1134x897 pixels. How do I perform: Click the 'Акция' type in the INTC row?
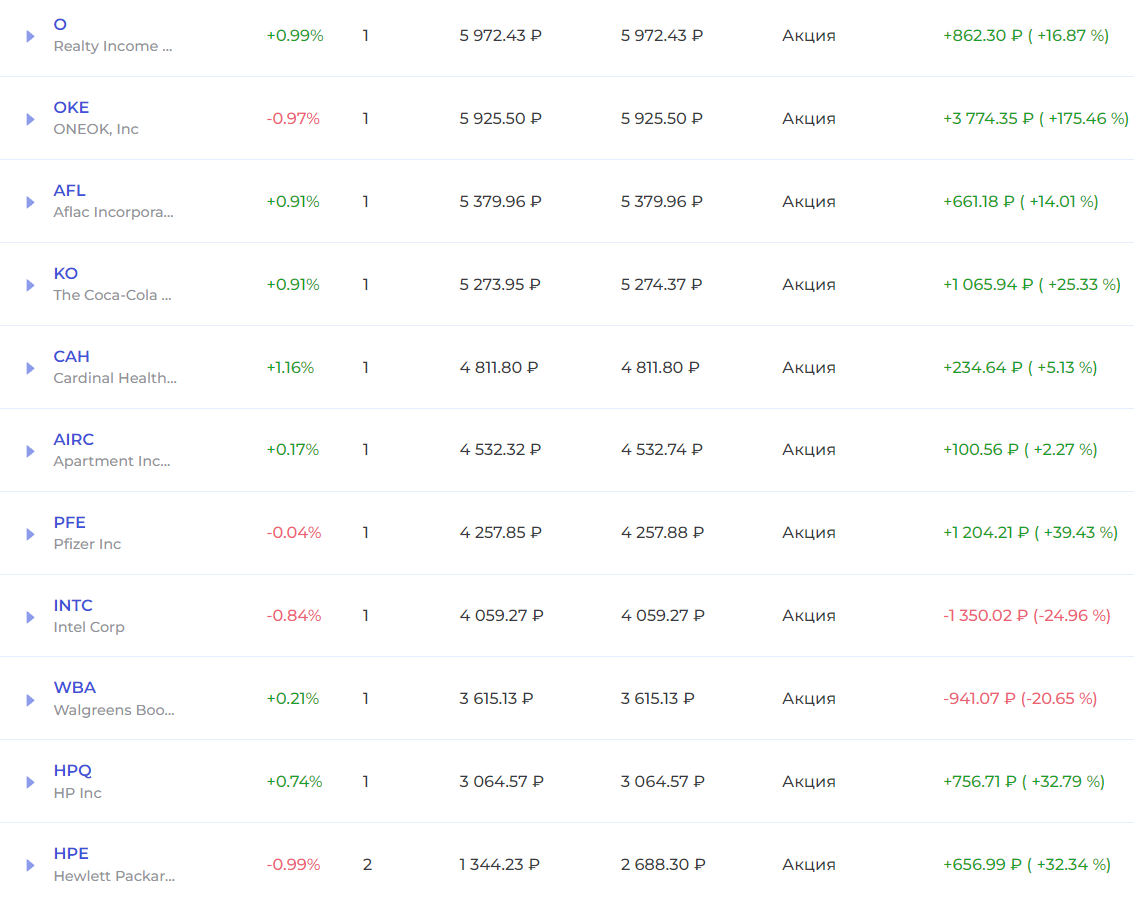click(809, 616)
